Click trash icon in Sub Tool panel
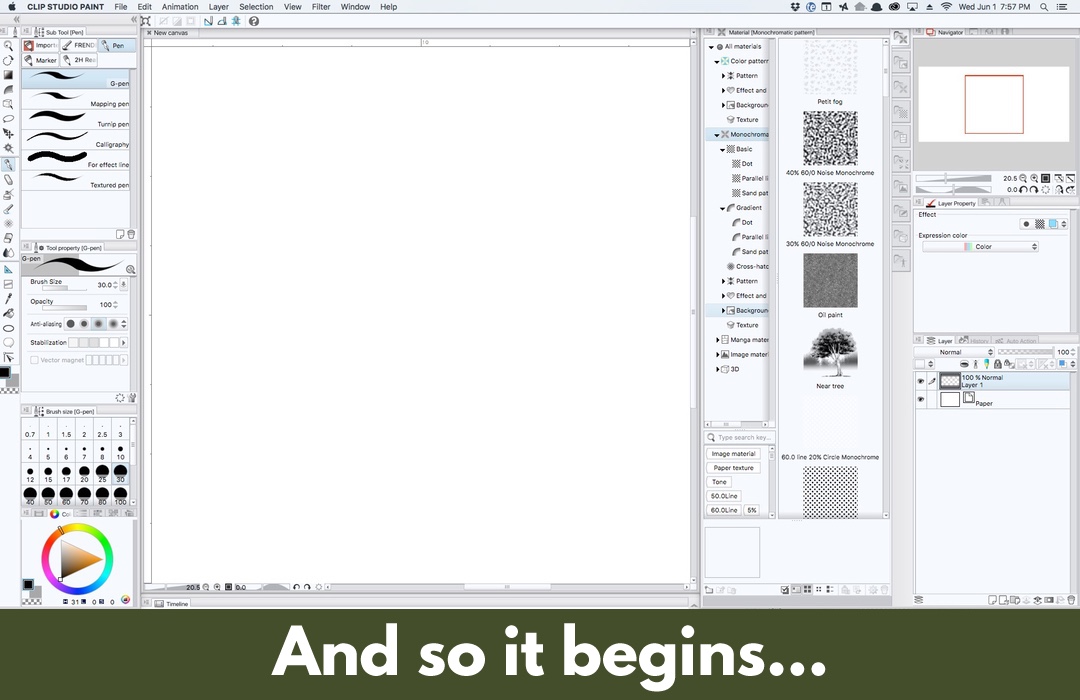The width and height of the screenshot is (1080, 700). tap(131, 234)
